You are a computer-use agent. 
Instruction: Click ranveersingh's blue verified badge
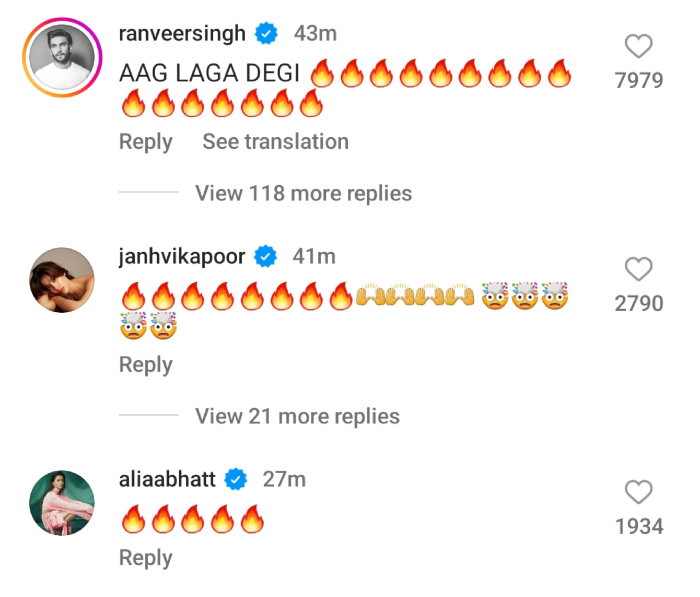point(265,34)
